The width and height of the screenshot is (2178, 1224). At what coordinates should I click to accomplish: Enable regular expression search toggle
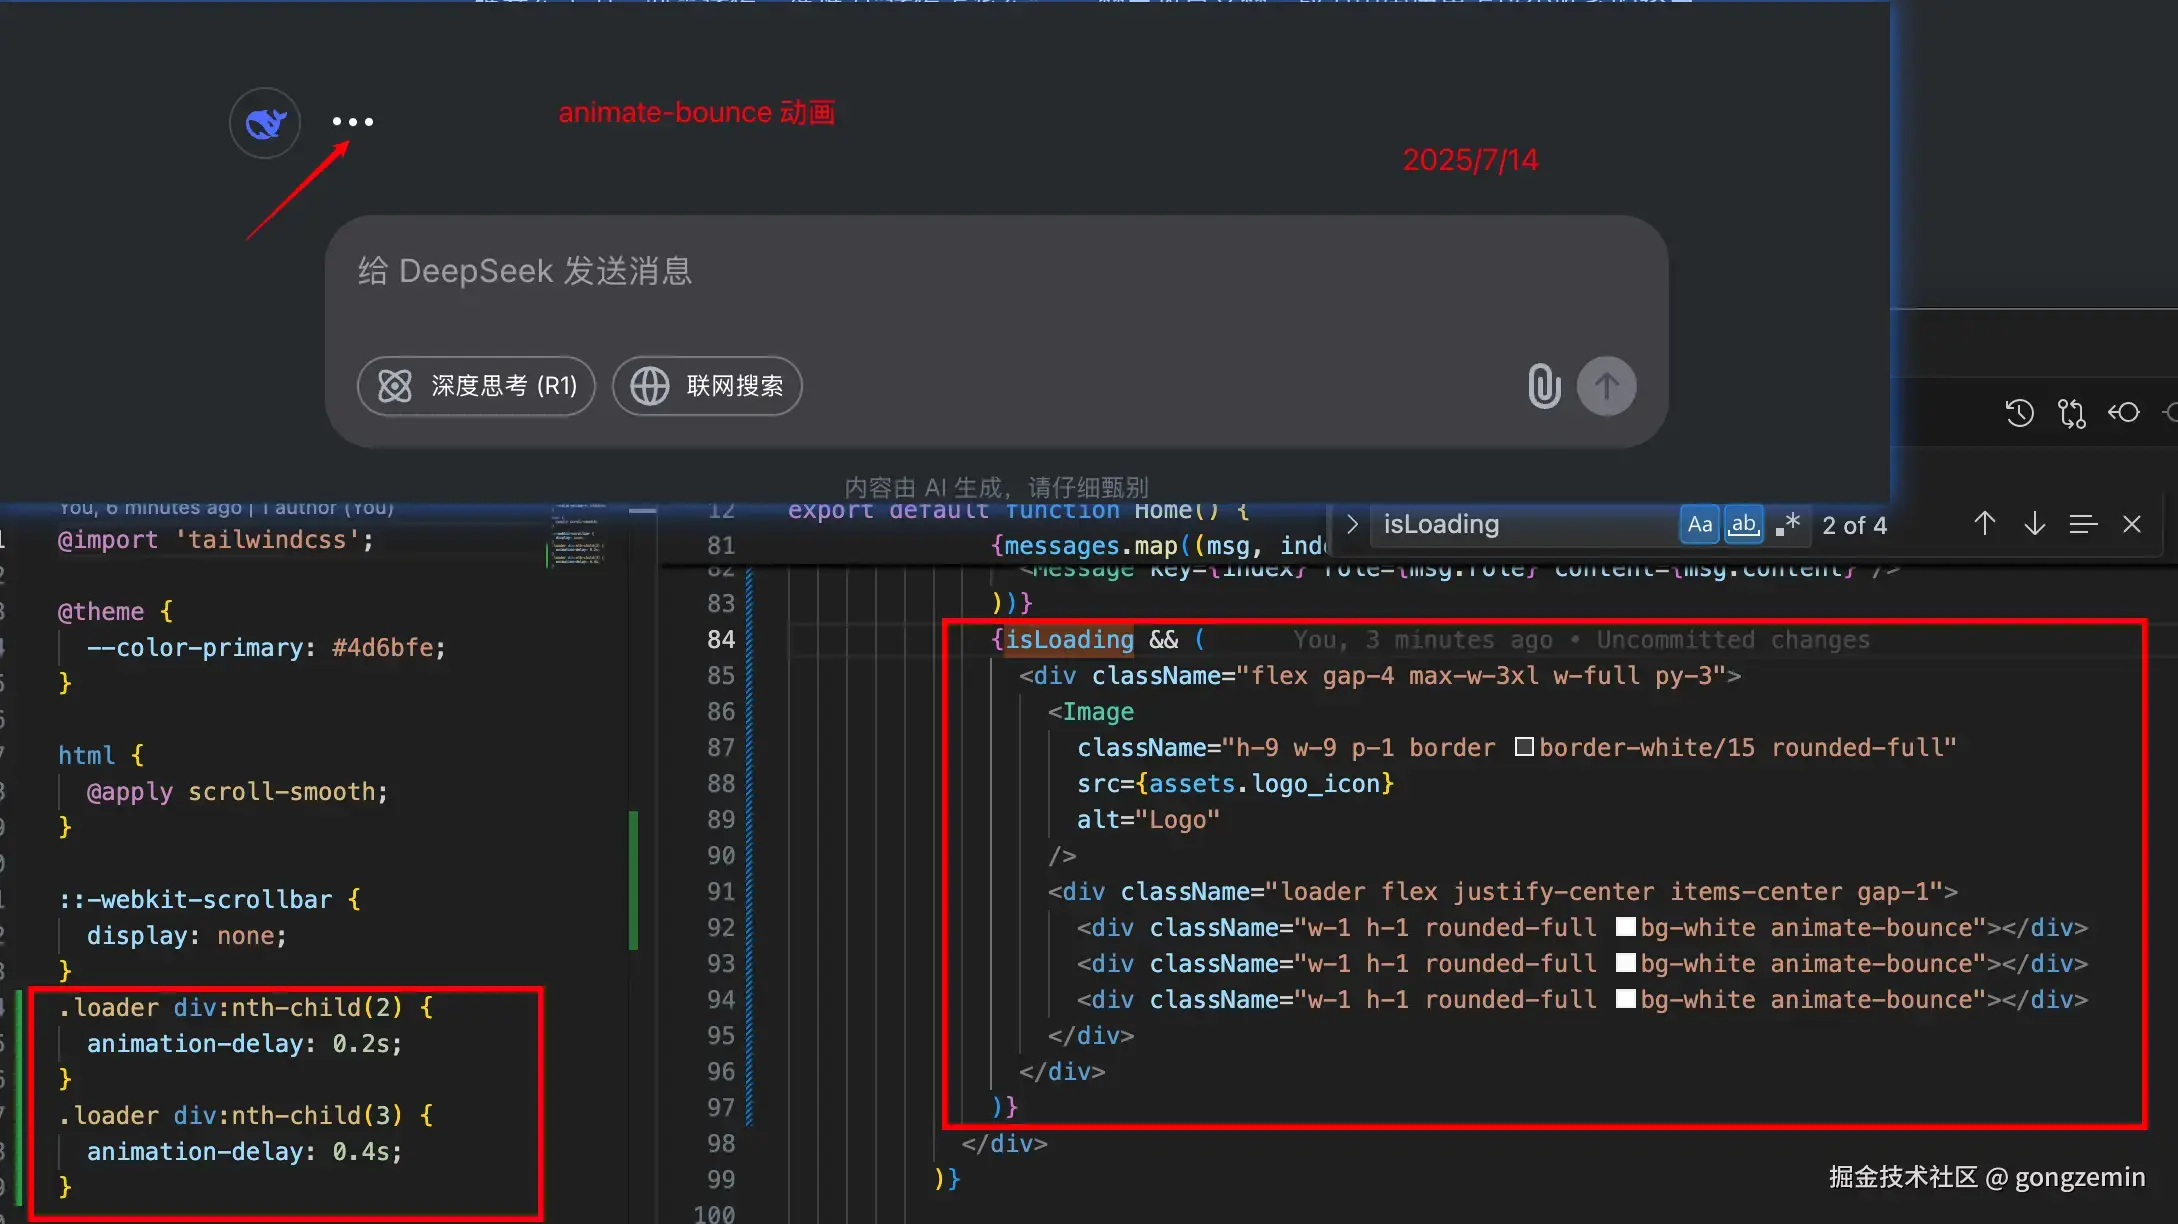tap(1787, 524)
